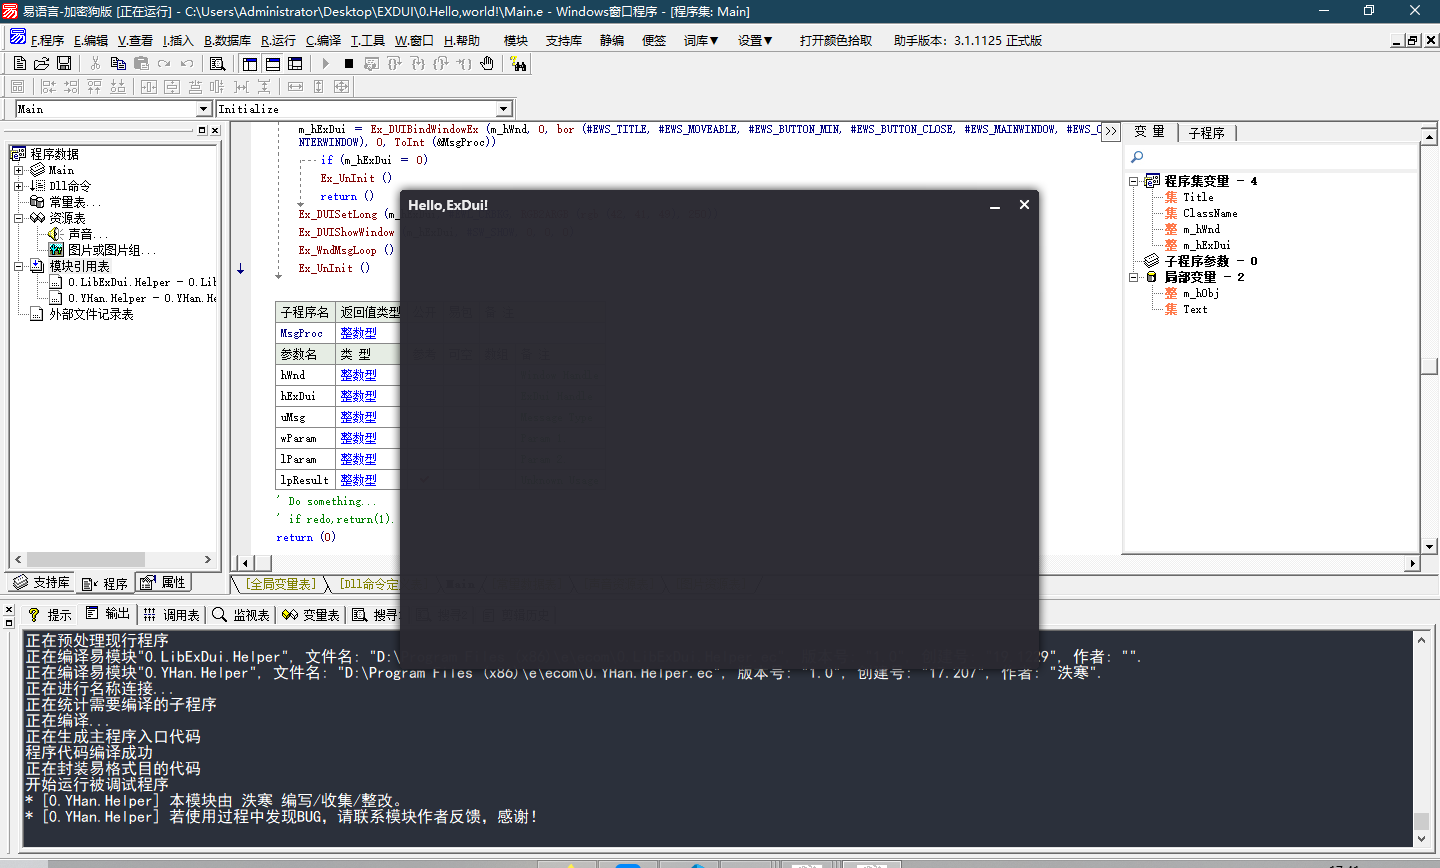Open the Initialize subroutine dropdown
The width and height of the screenshot is (1440, 868).
click(x=504, y=109)
